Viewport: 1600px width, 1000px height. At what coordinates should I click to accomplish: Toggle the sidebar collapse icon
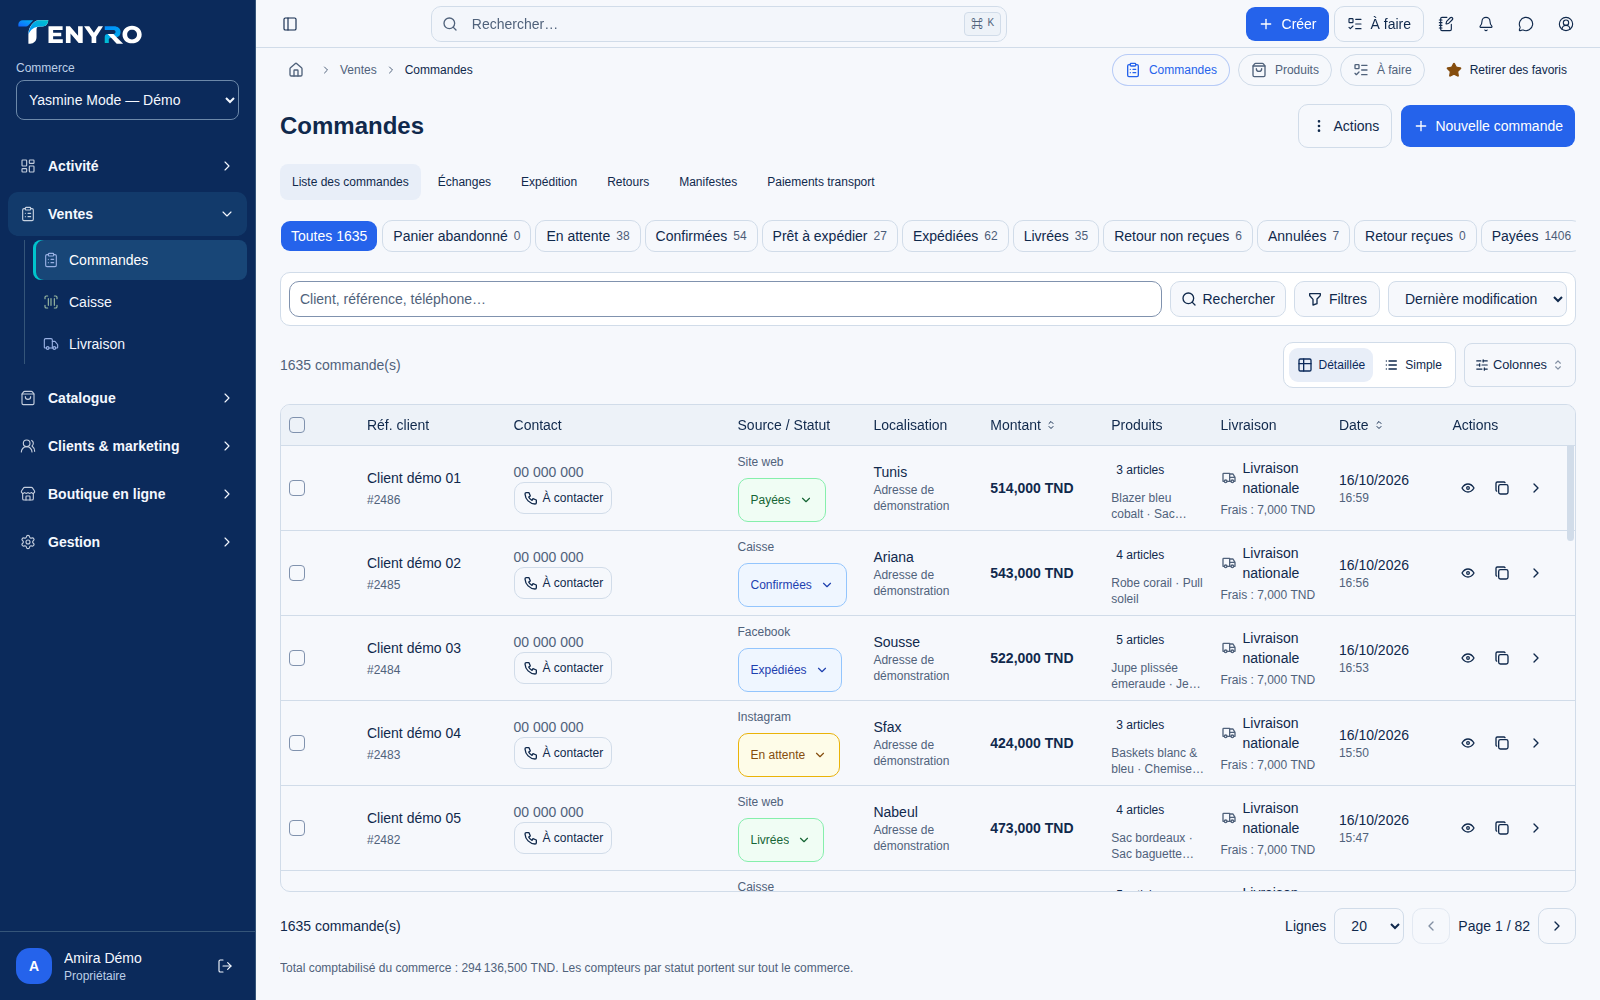[x=290, y=24]
